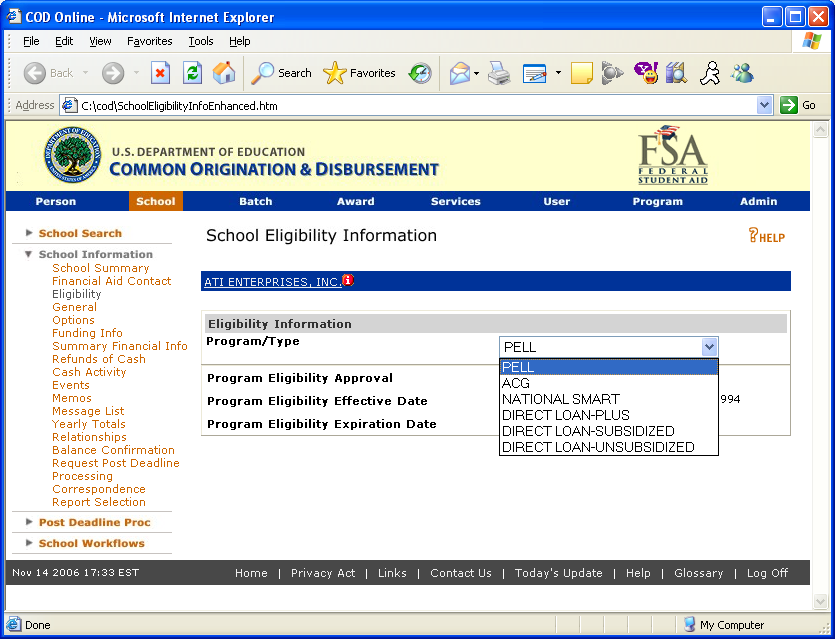Click the Refresh page icon
This screenshot has width=835, height=639.
coord(192,73)
